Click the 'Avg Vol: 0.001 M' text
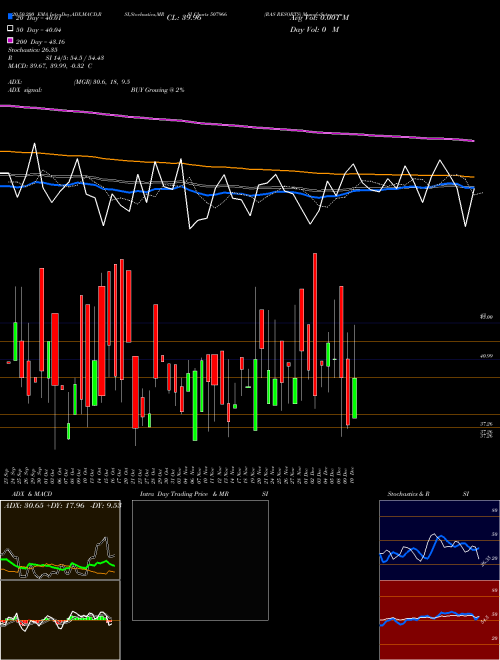 pos(319,18)
